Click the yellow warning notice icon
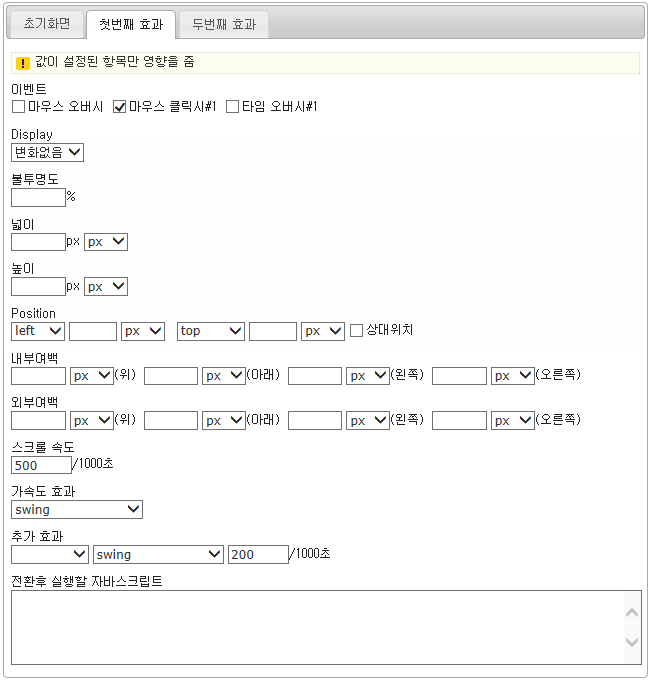652x683 pixels. pos(22,63)
